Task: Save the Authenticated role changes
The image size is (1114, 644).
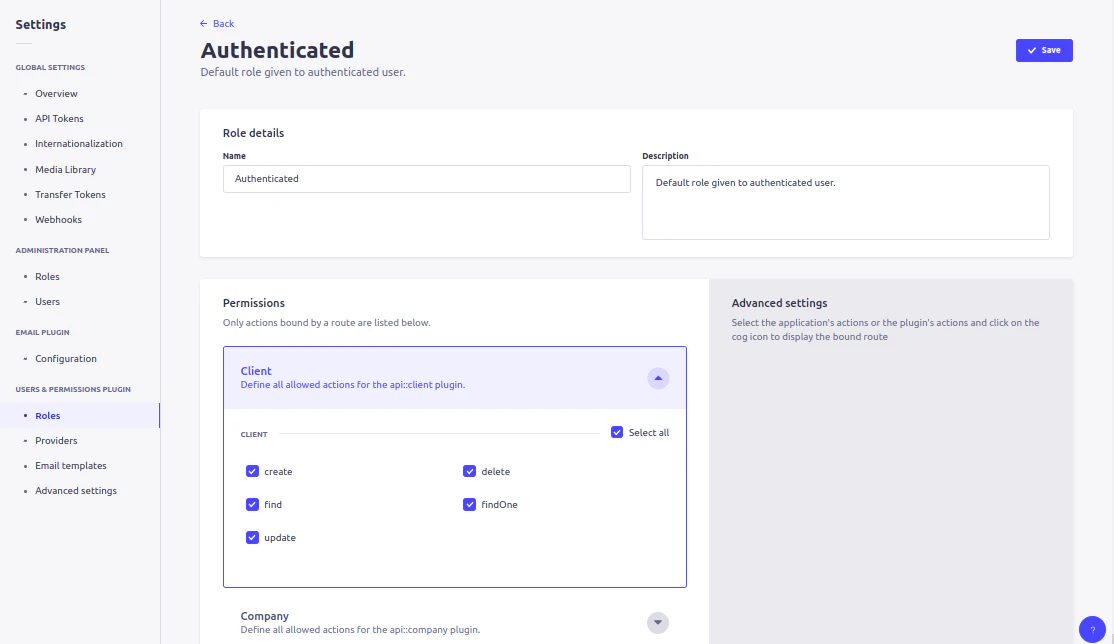Action: click(1044, 49)
